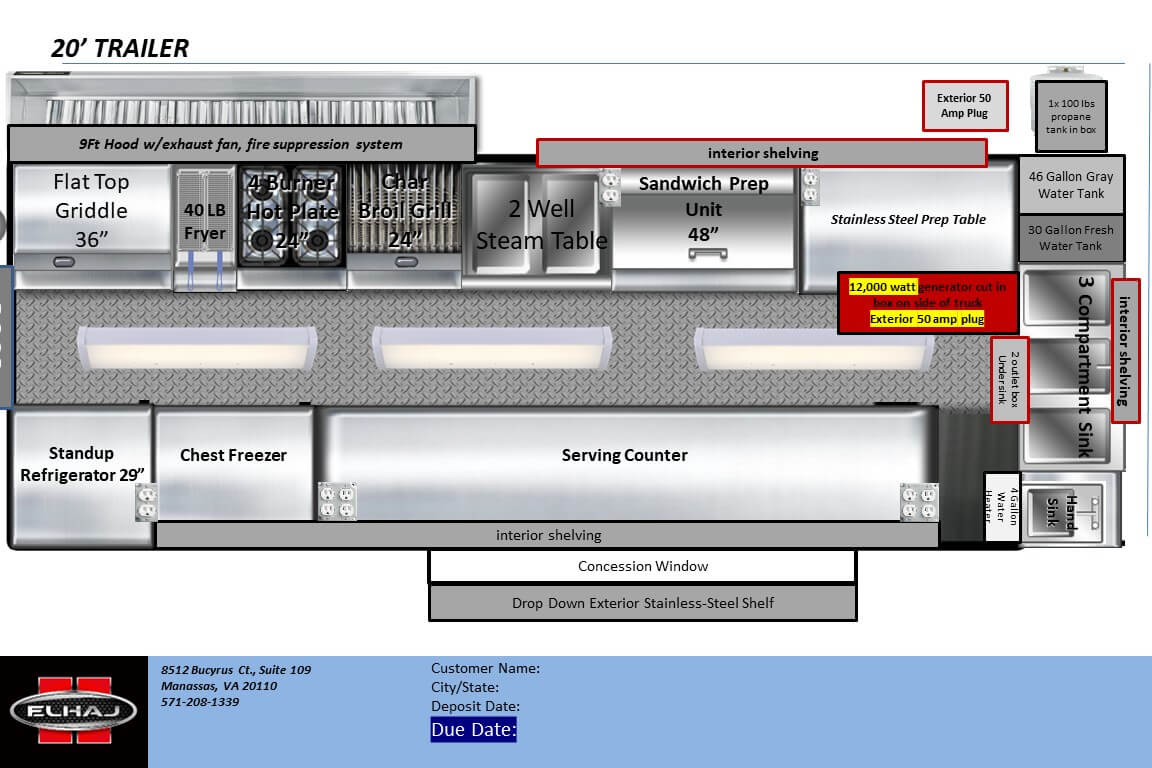Viewport: 1152px width, 768px height.
Task: Click the Standup Refrigerator 29" outlet
Action: pyautogui.click(x=147, y=503)
